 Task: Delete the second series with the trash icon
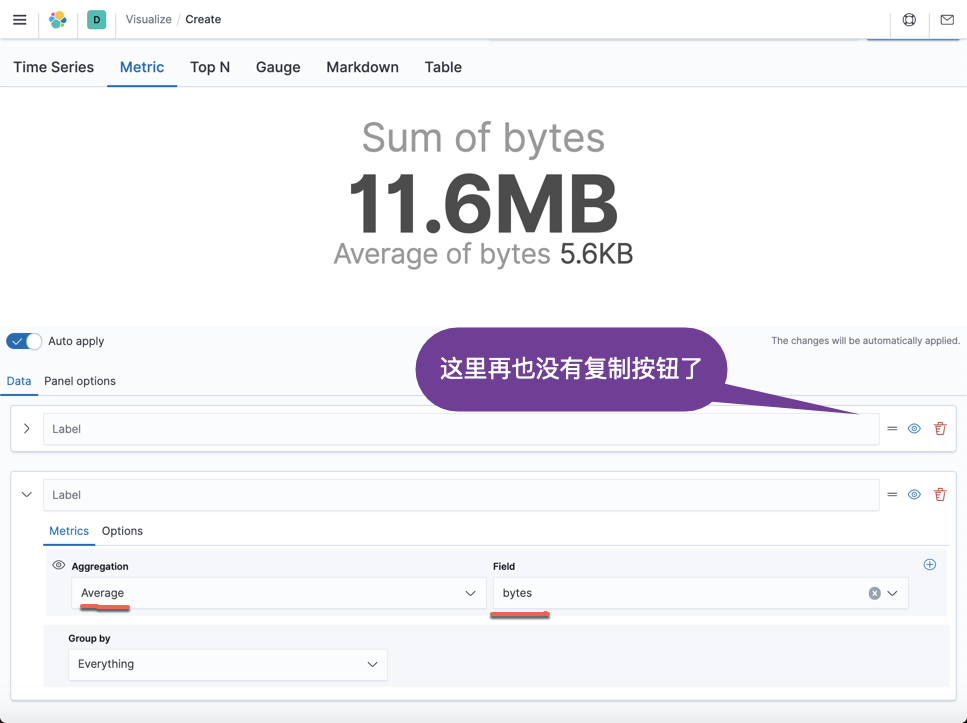(x=939, y=494)
